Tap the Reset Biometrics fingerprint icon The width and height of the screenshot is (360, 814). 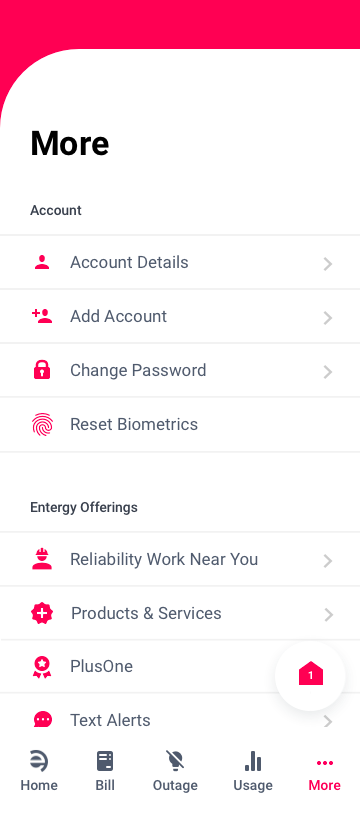click(42, 424)
